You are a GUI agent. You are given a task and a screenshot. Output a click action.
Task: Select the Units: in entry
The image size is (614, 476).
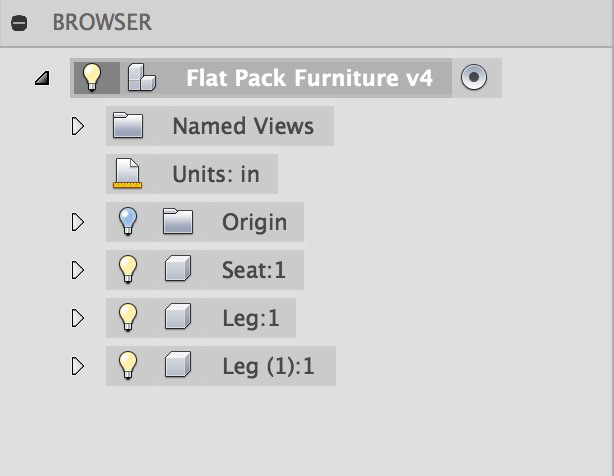click(192, 174)
